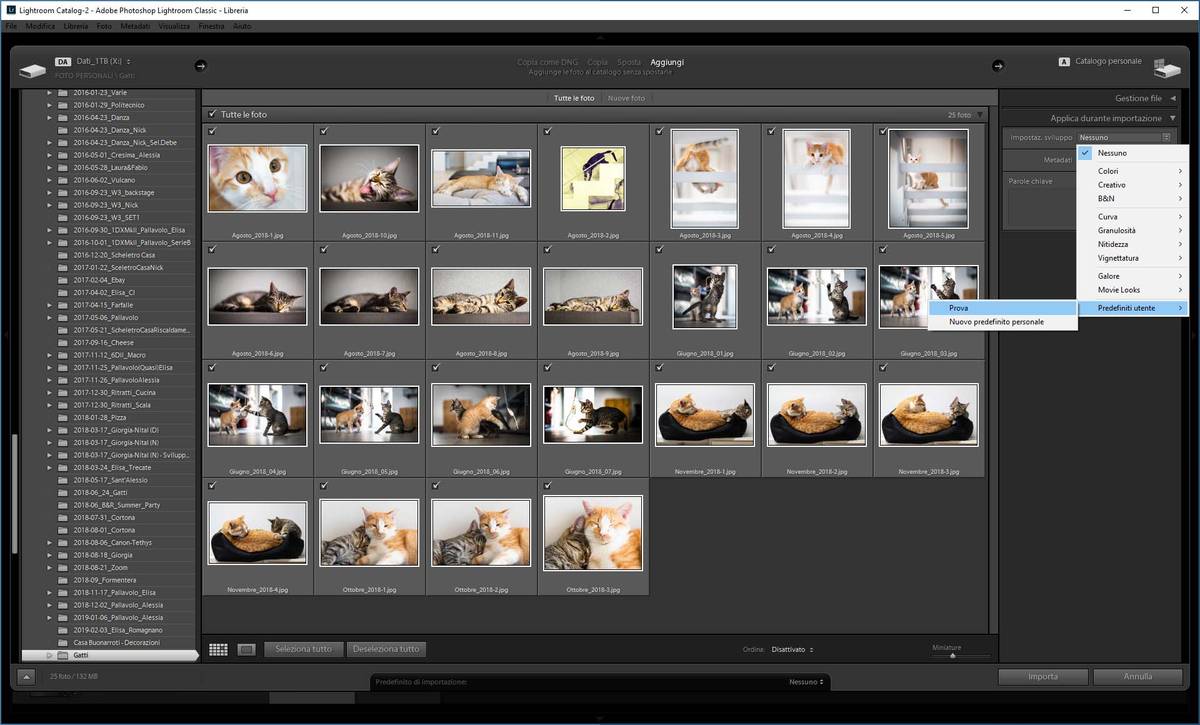Adjust the Miniature thumbnail size slider
The height and width of the screenshot is (725, 1200).
tap(952, 656)
